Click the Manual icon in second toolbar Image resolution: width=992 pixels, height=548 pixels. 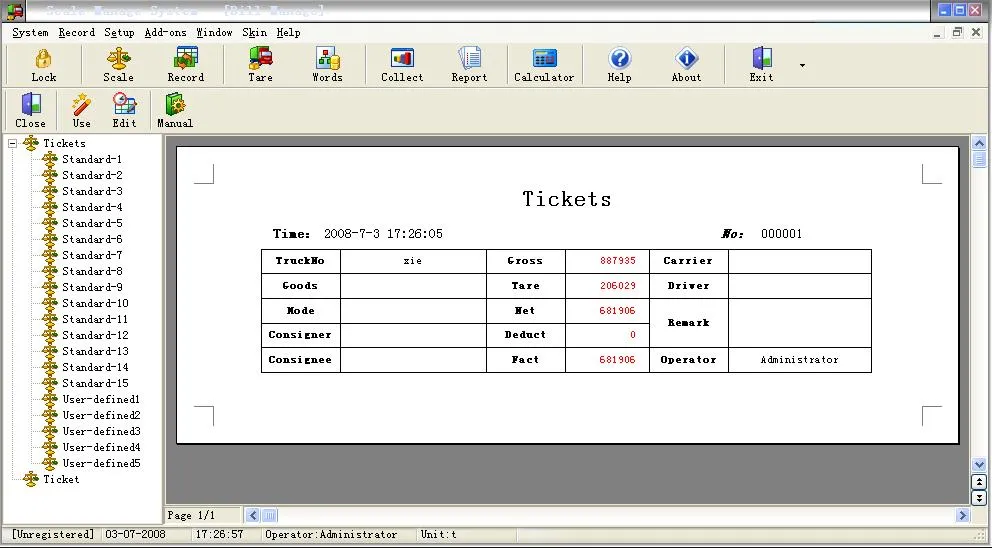175,110
